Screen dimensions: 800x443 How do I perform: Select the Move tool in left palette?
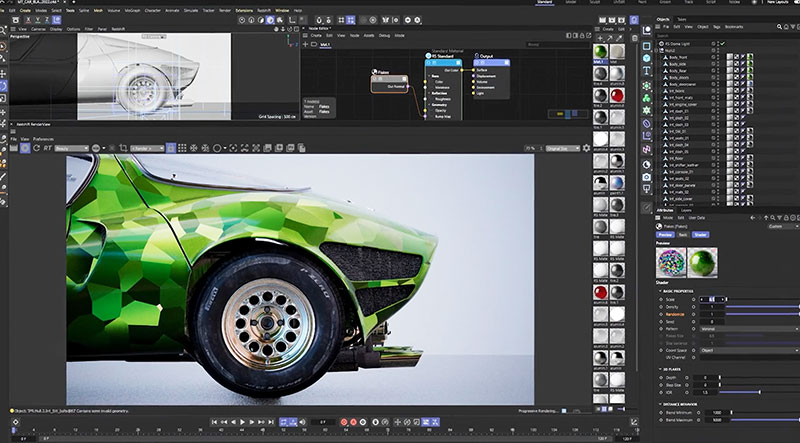[3, 74]
